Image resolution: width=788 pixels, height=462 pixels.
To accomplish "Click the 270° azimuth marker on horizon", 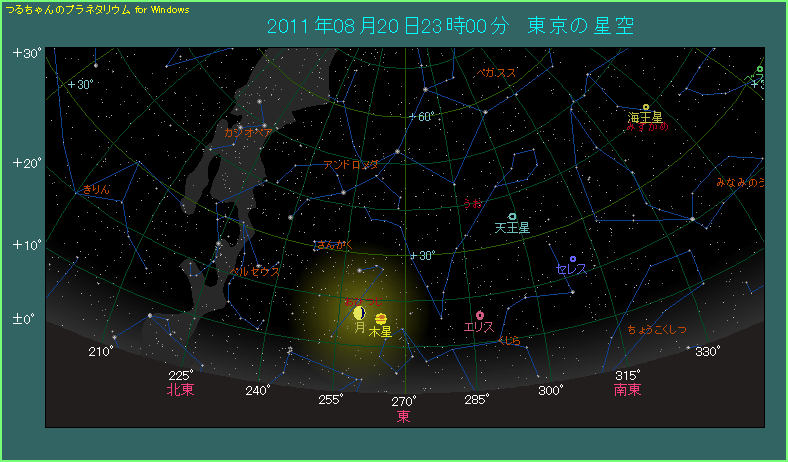I will click(404, 401).
